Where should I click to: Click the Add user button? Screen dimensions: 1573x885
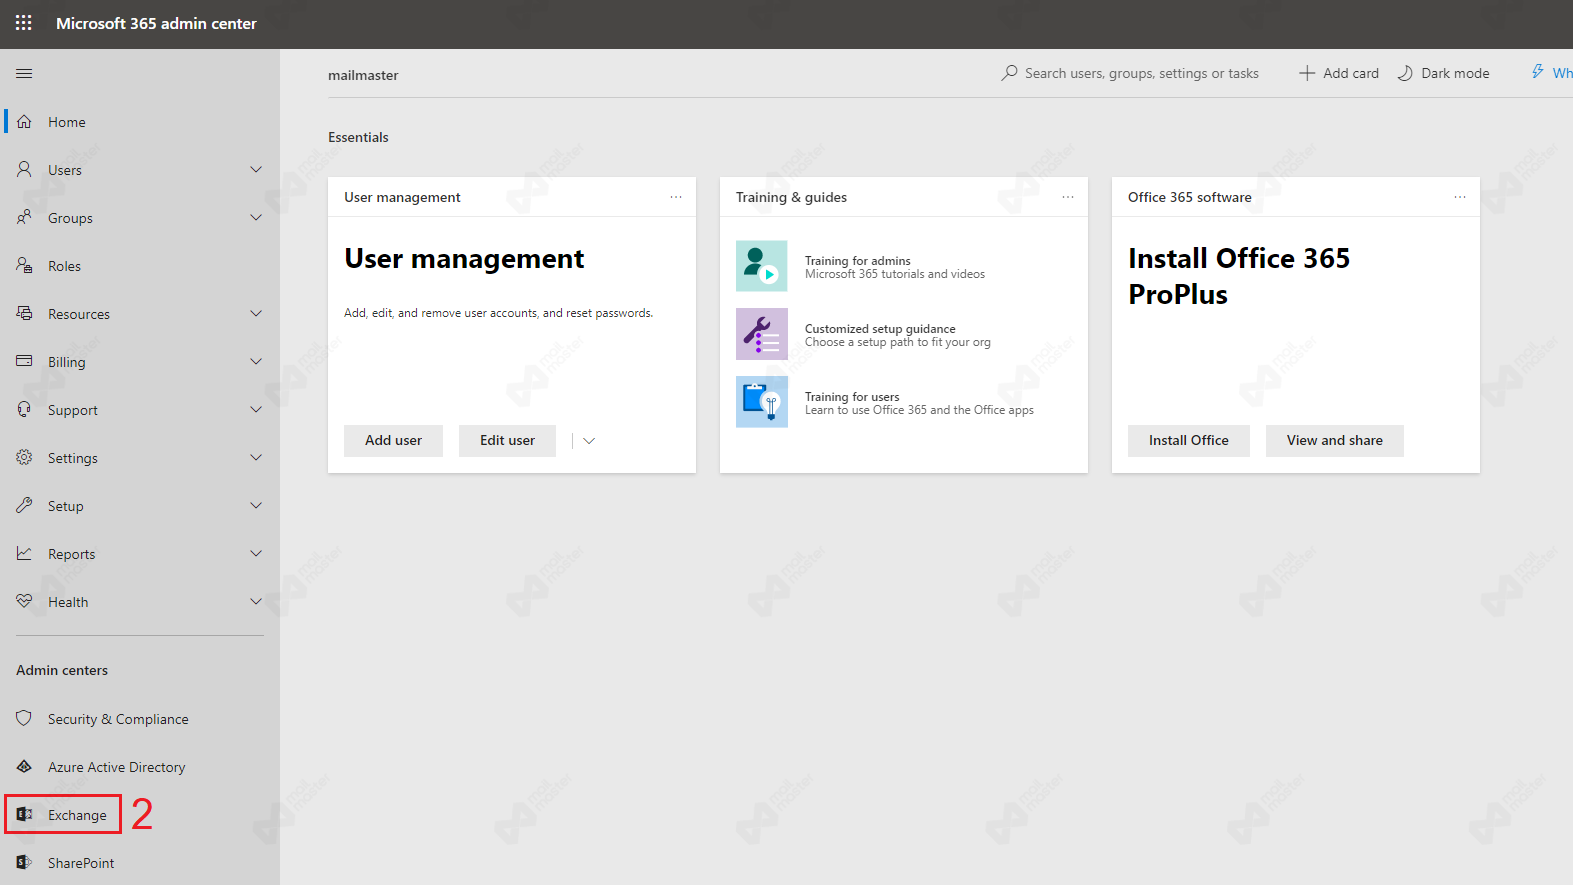pyautogui.click(x=393, y=441)
